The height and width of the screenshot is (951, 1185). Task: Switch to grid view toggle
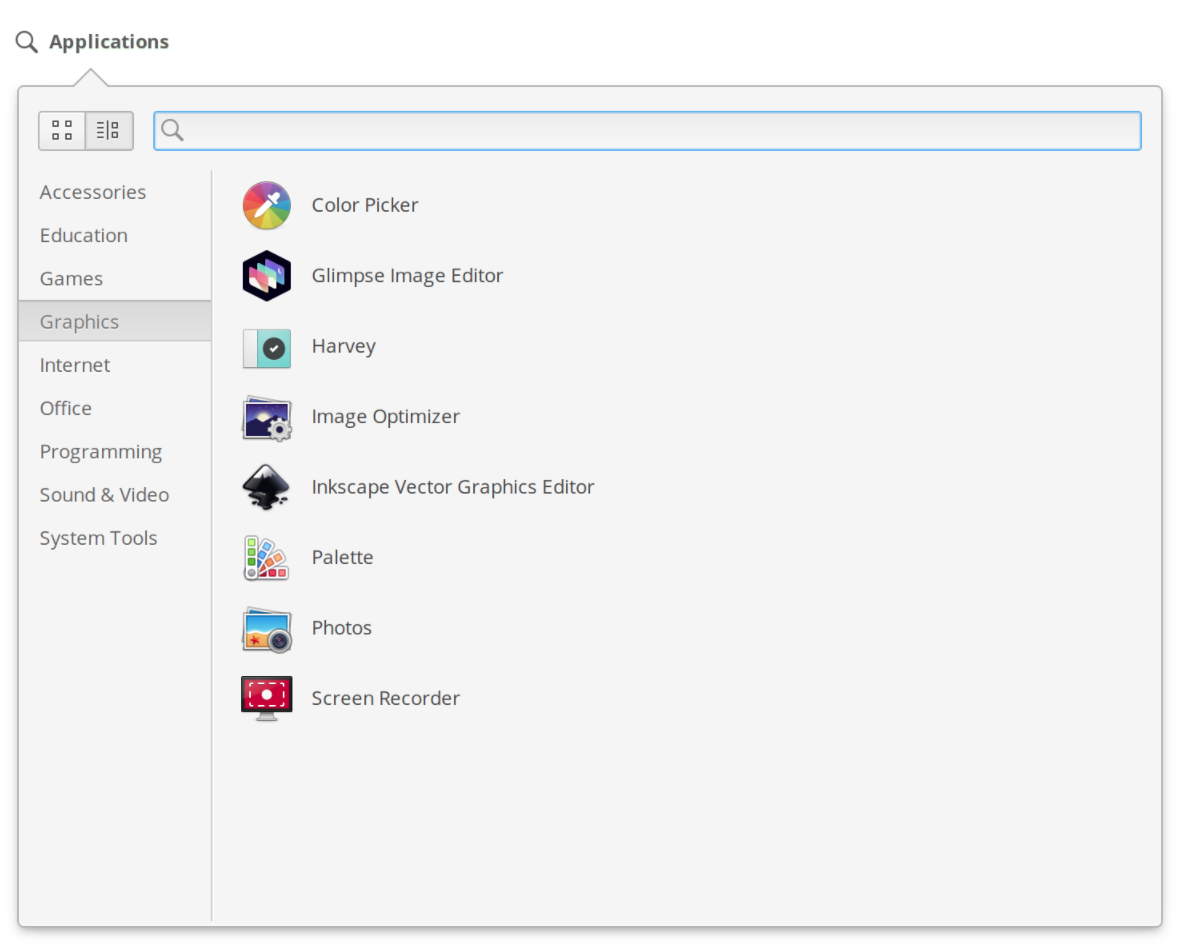click(x=62, y=131)
